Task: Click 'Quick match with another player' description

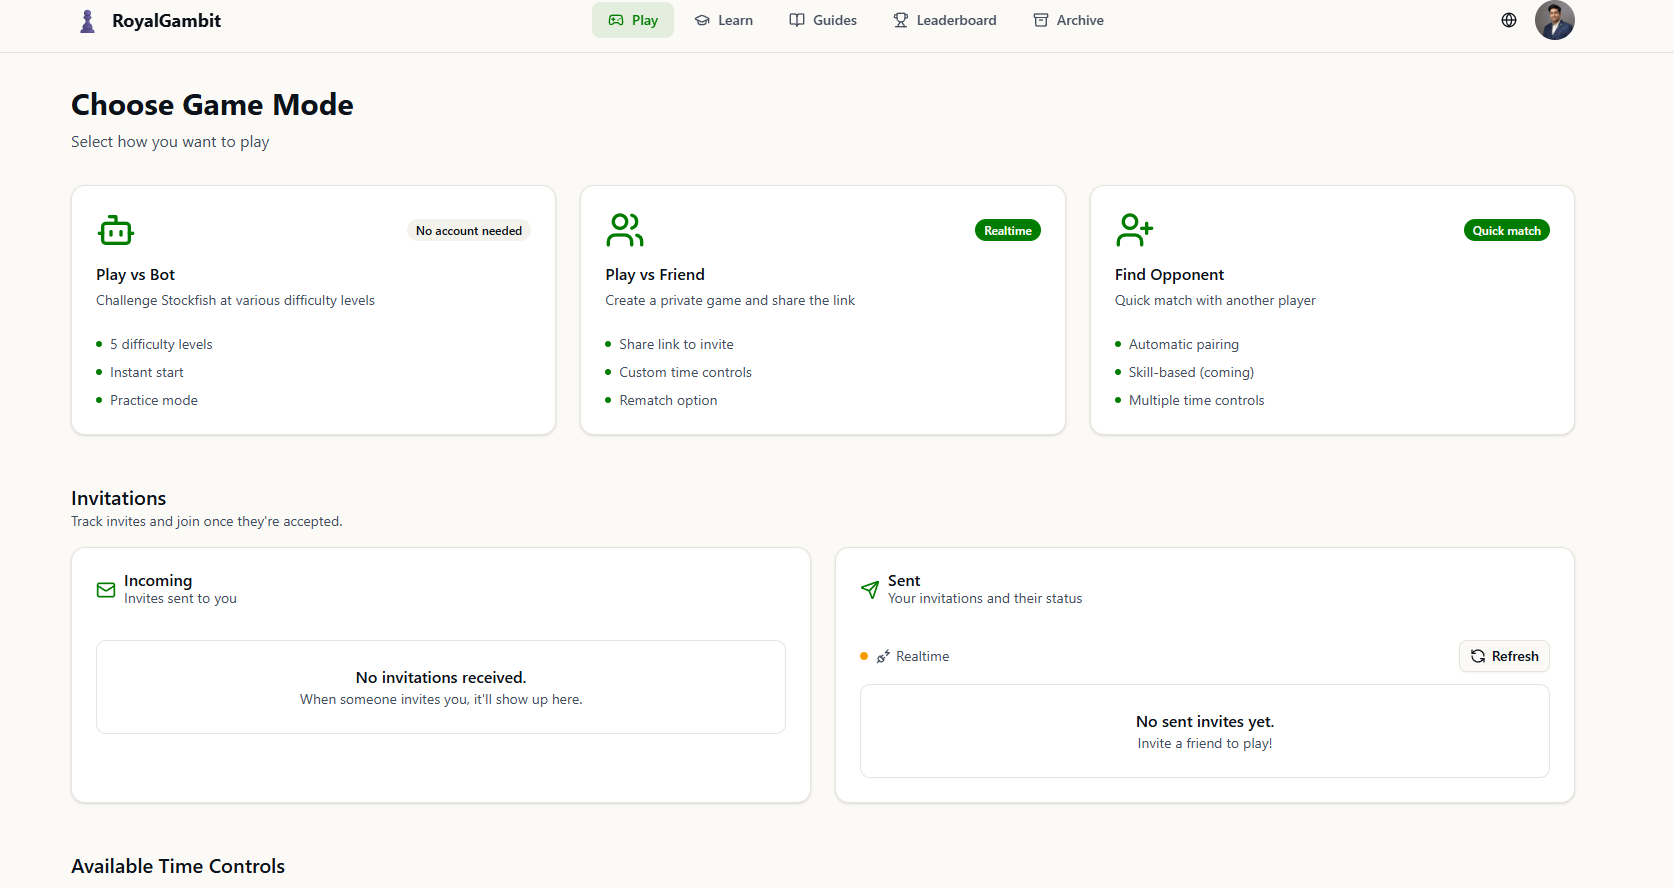Action: [1215, 300]
